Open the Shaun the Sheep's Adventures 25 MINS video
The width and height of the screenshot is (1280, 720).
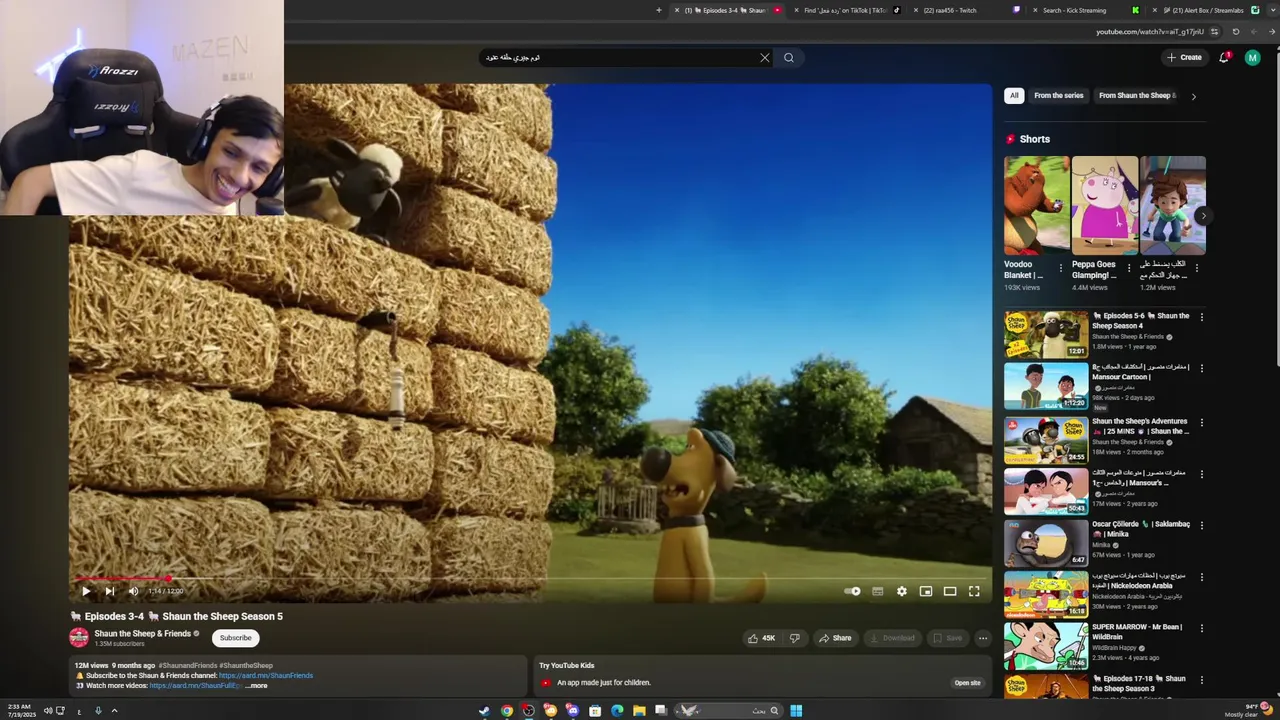click(1046, 439)
